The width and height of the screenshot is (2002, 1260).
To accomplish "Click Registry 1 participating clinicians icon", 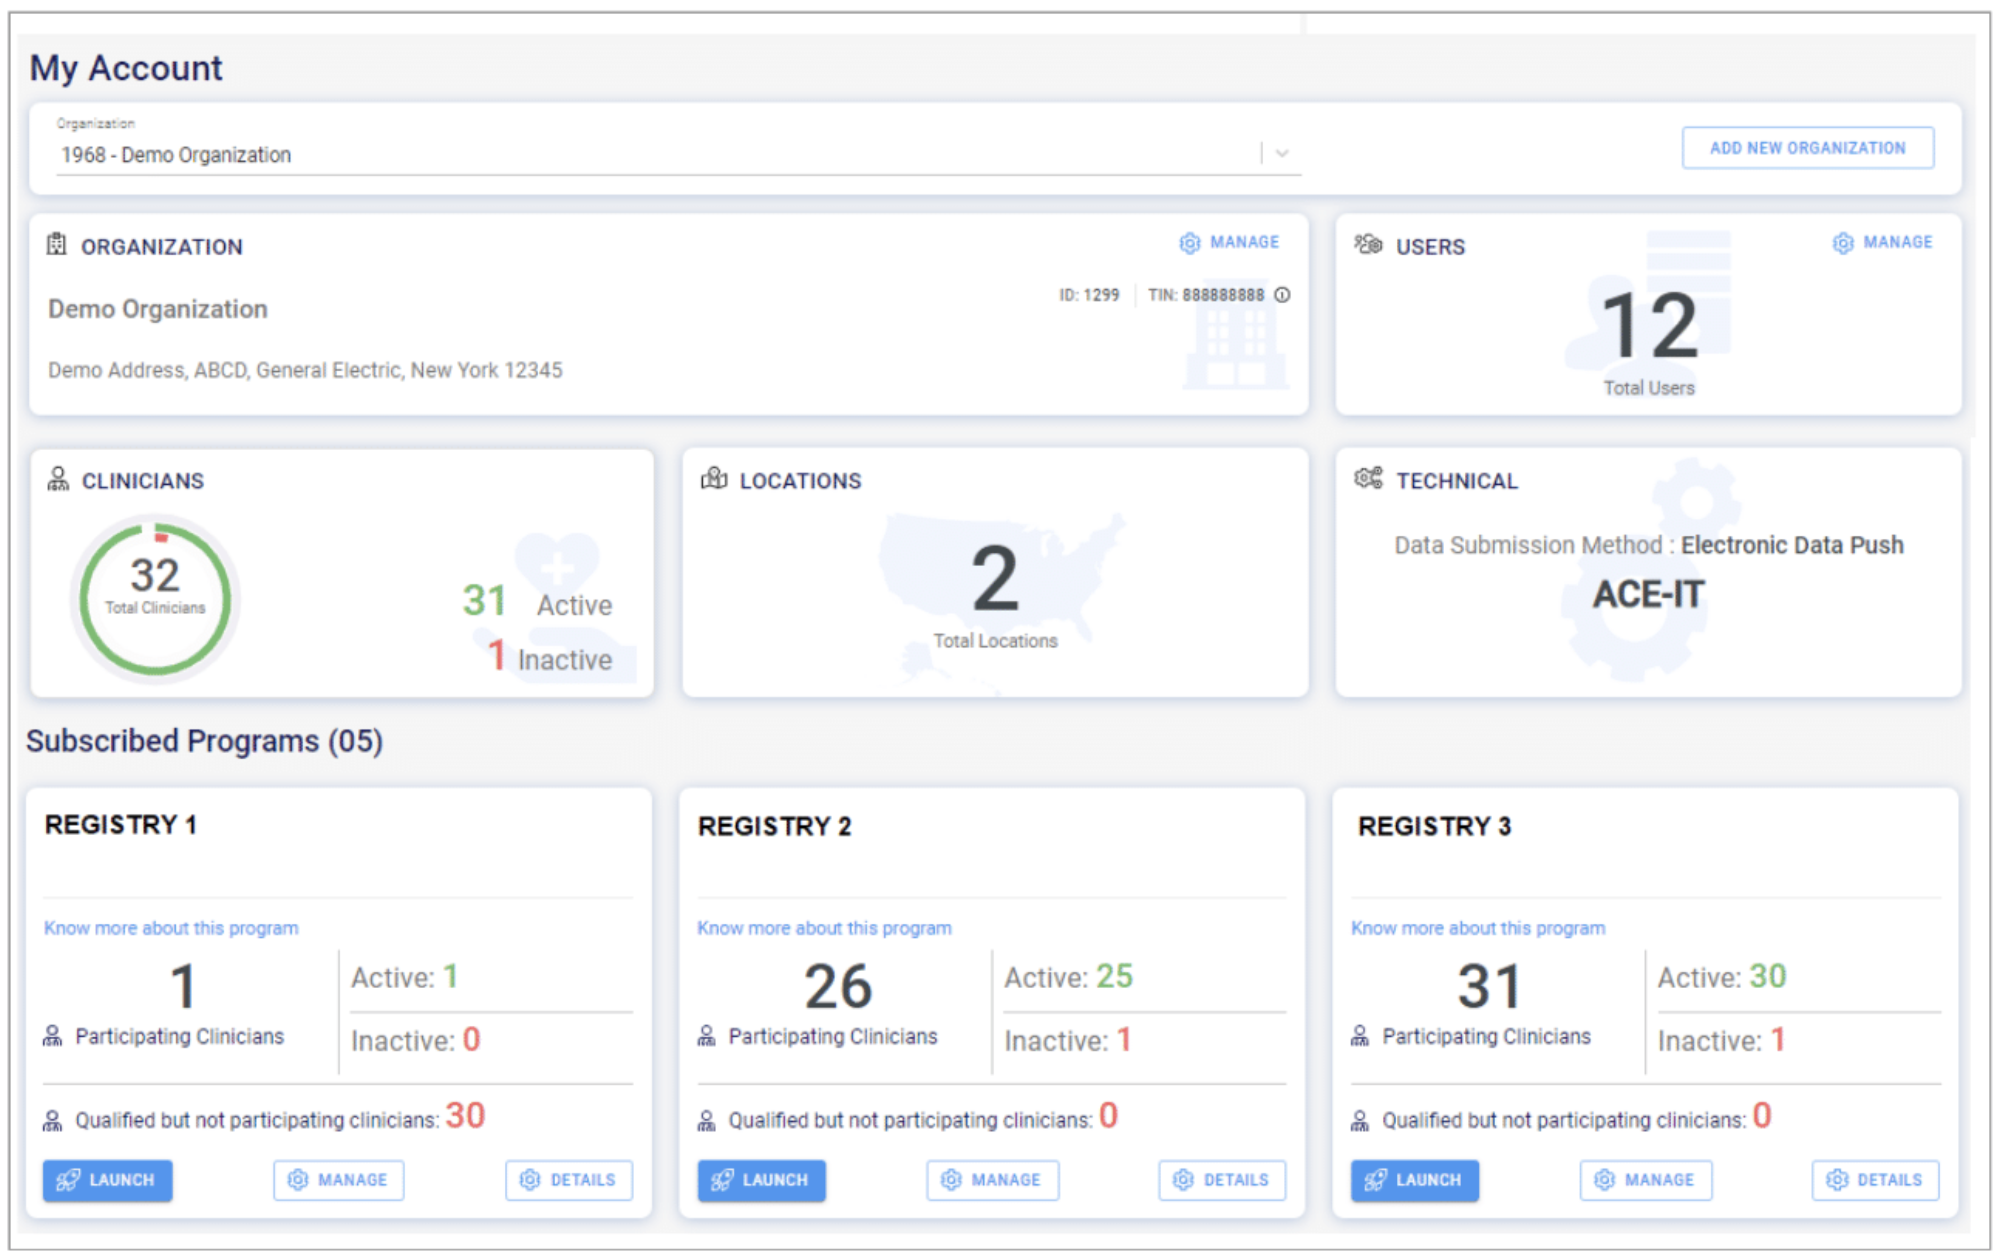I will click(x=53, y=1036).
